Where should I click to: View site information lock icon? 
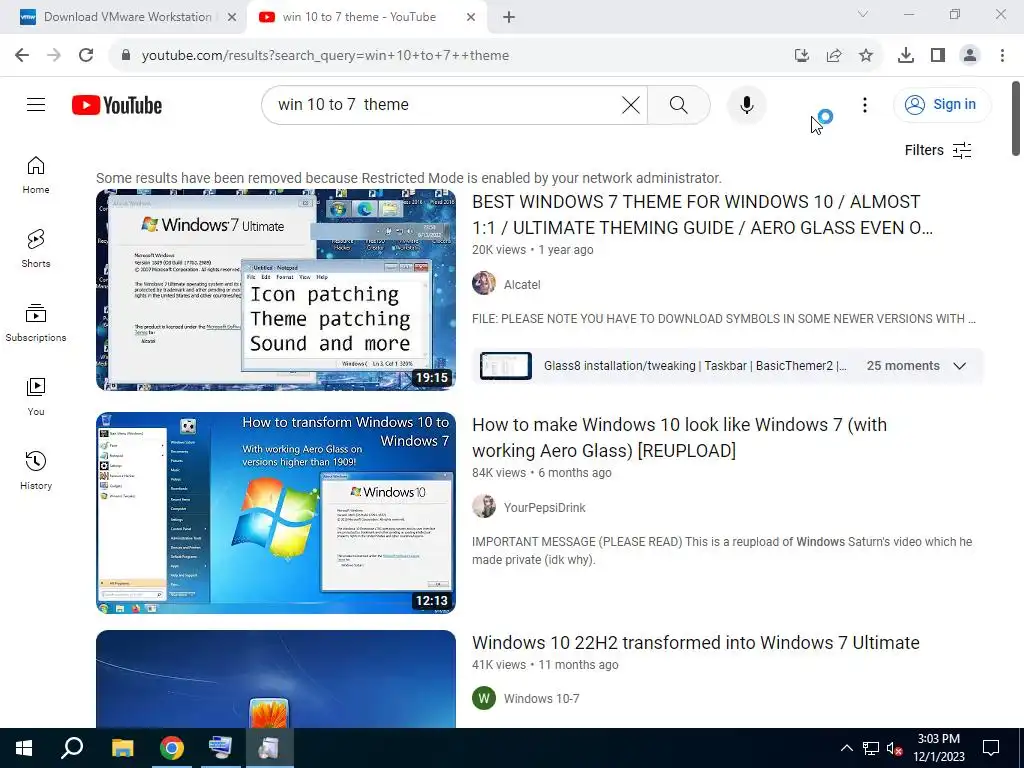126,56
